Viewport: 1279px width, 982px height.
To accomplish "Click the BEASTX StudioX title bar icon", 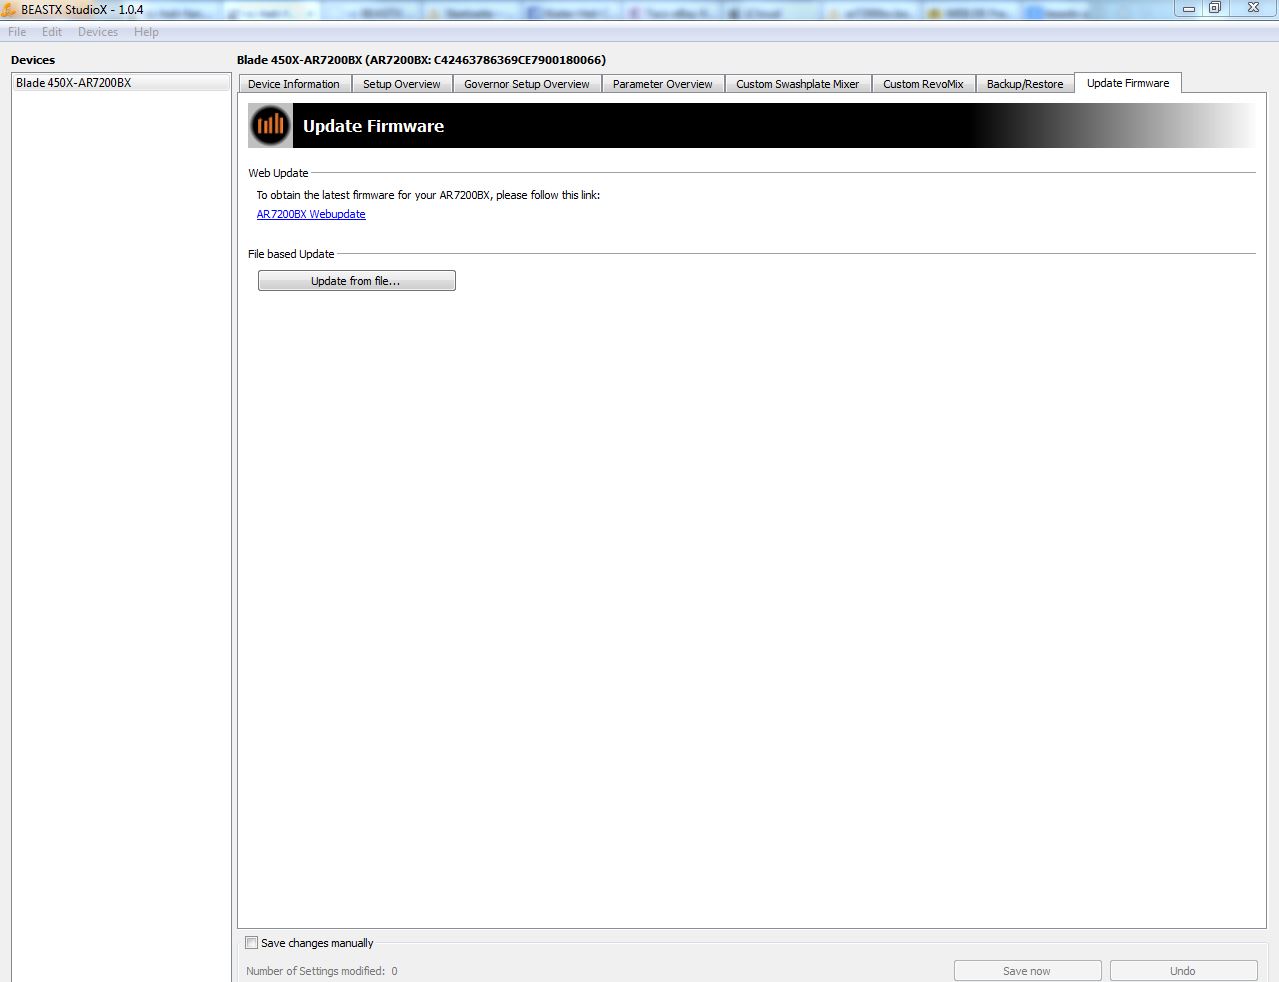I will tap(9, 9).
